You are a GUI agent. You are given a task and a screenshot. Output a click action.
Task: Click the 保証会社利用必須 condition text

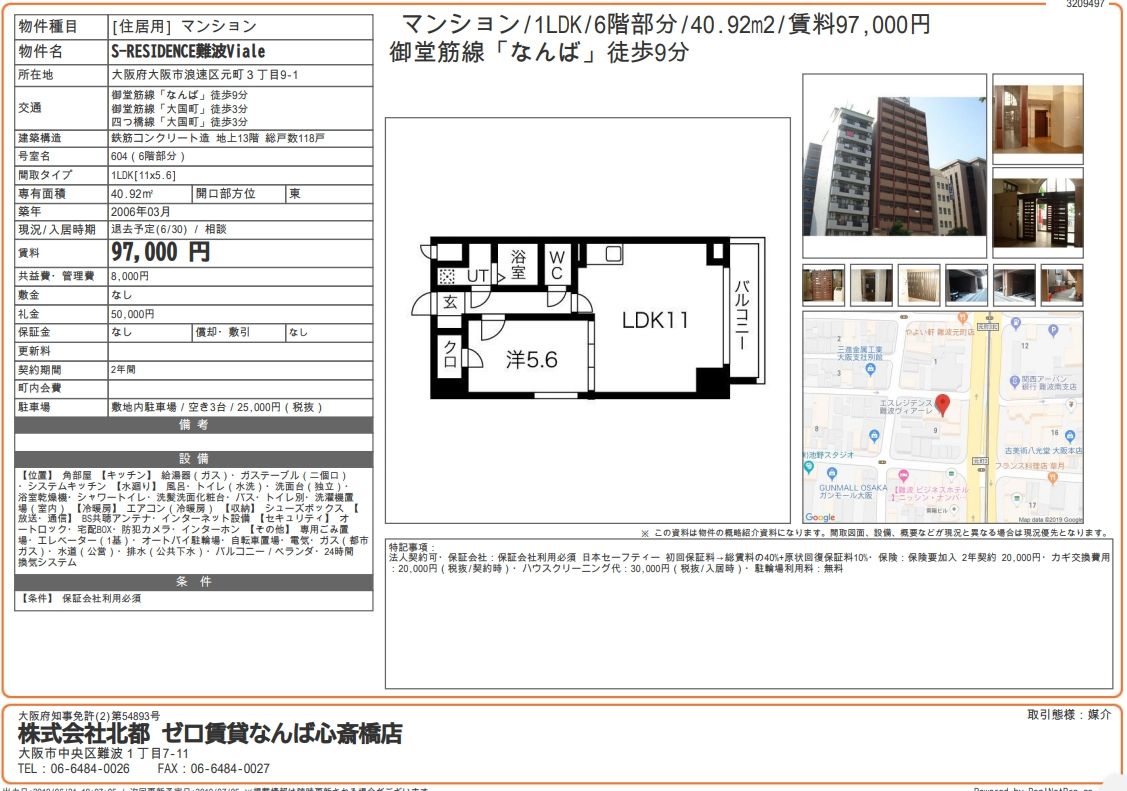tap(101, 598)
